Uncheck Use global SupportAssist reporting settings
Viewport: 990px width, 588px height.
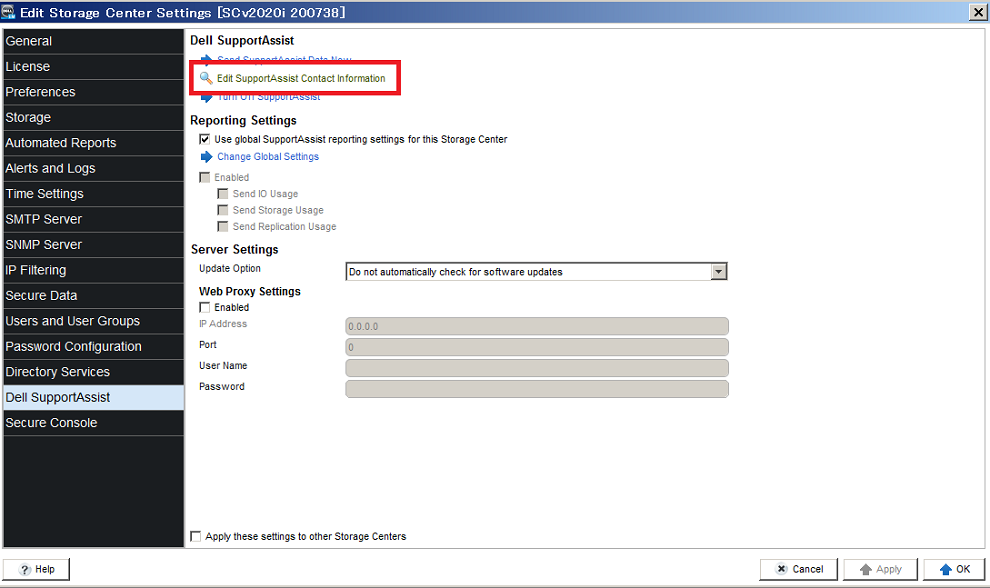(205, 139)
